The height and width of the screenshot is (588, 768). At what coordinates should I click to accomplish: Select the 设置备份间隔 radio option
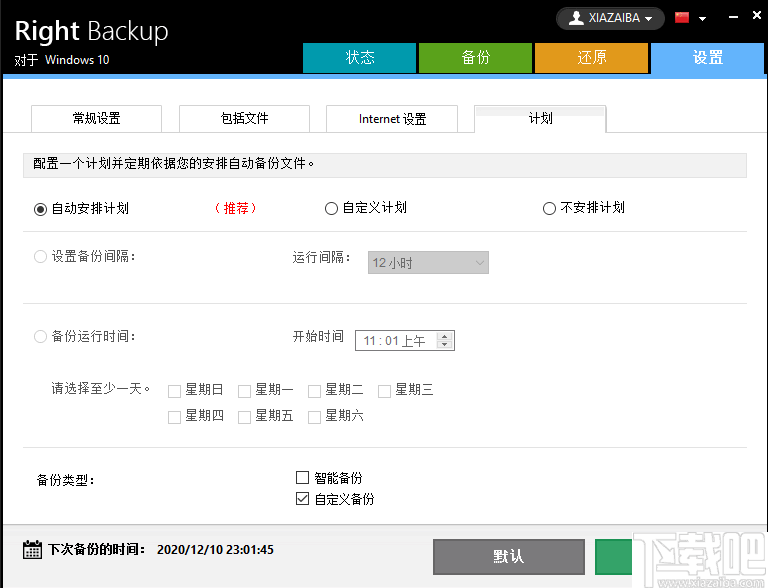pos(40,257)
